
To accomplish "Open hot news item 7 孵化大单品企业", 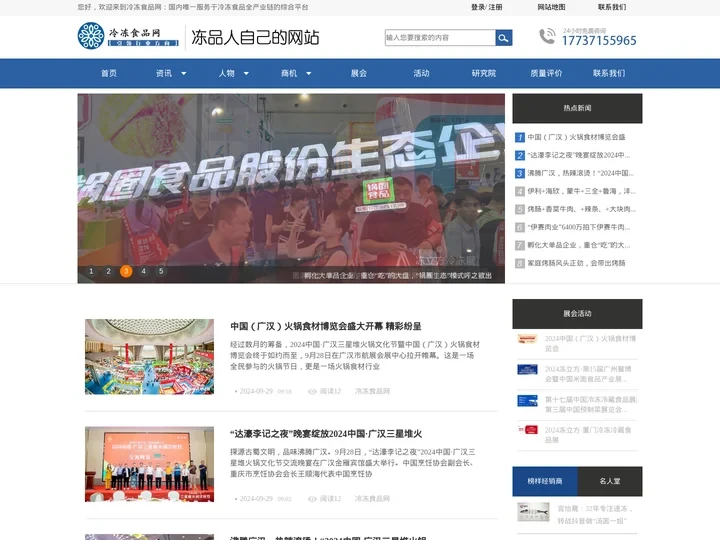I will coord(579,245).
